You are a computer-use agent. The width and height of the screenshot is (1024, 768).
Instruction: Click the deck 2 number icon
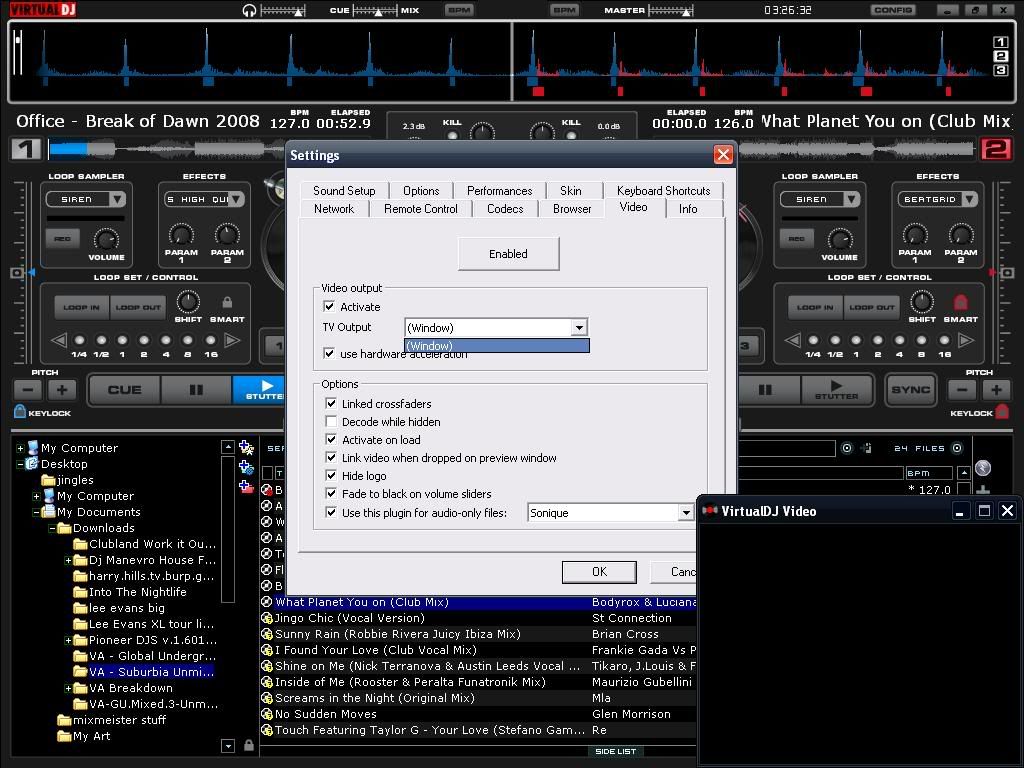(x=996, y=150)
